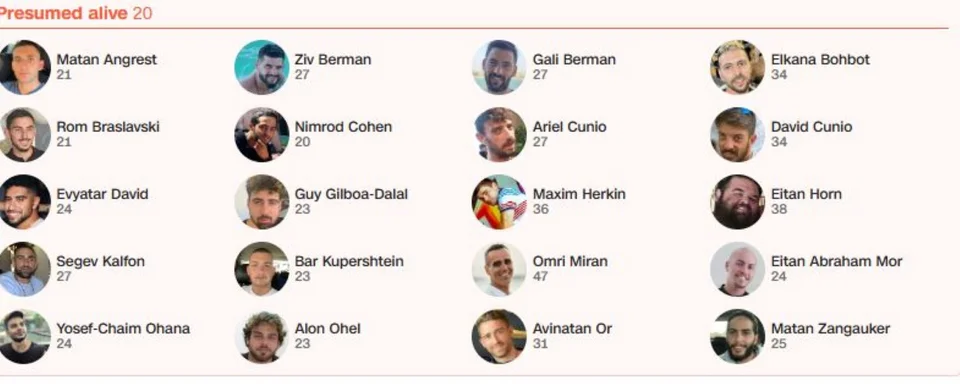This screenshot has height=384, width=960.
Task: Select the name Bar Kupershtein
Action: [x=349, y=262]
